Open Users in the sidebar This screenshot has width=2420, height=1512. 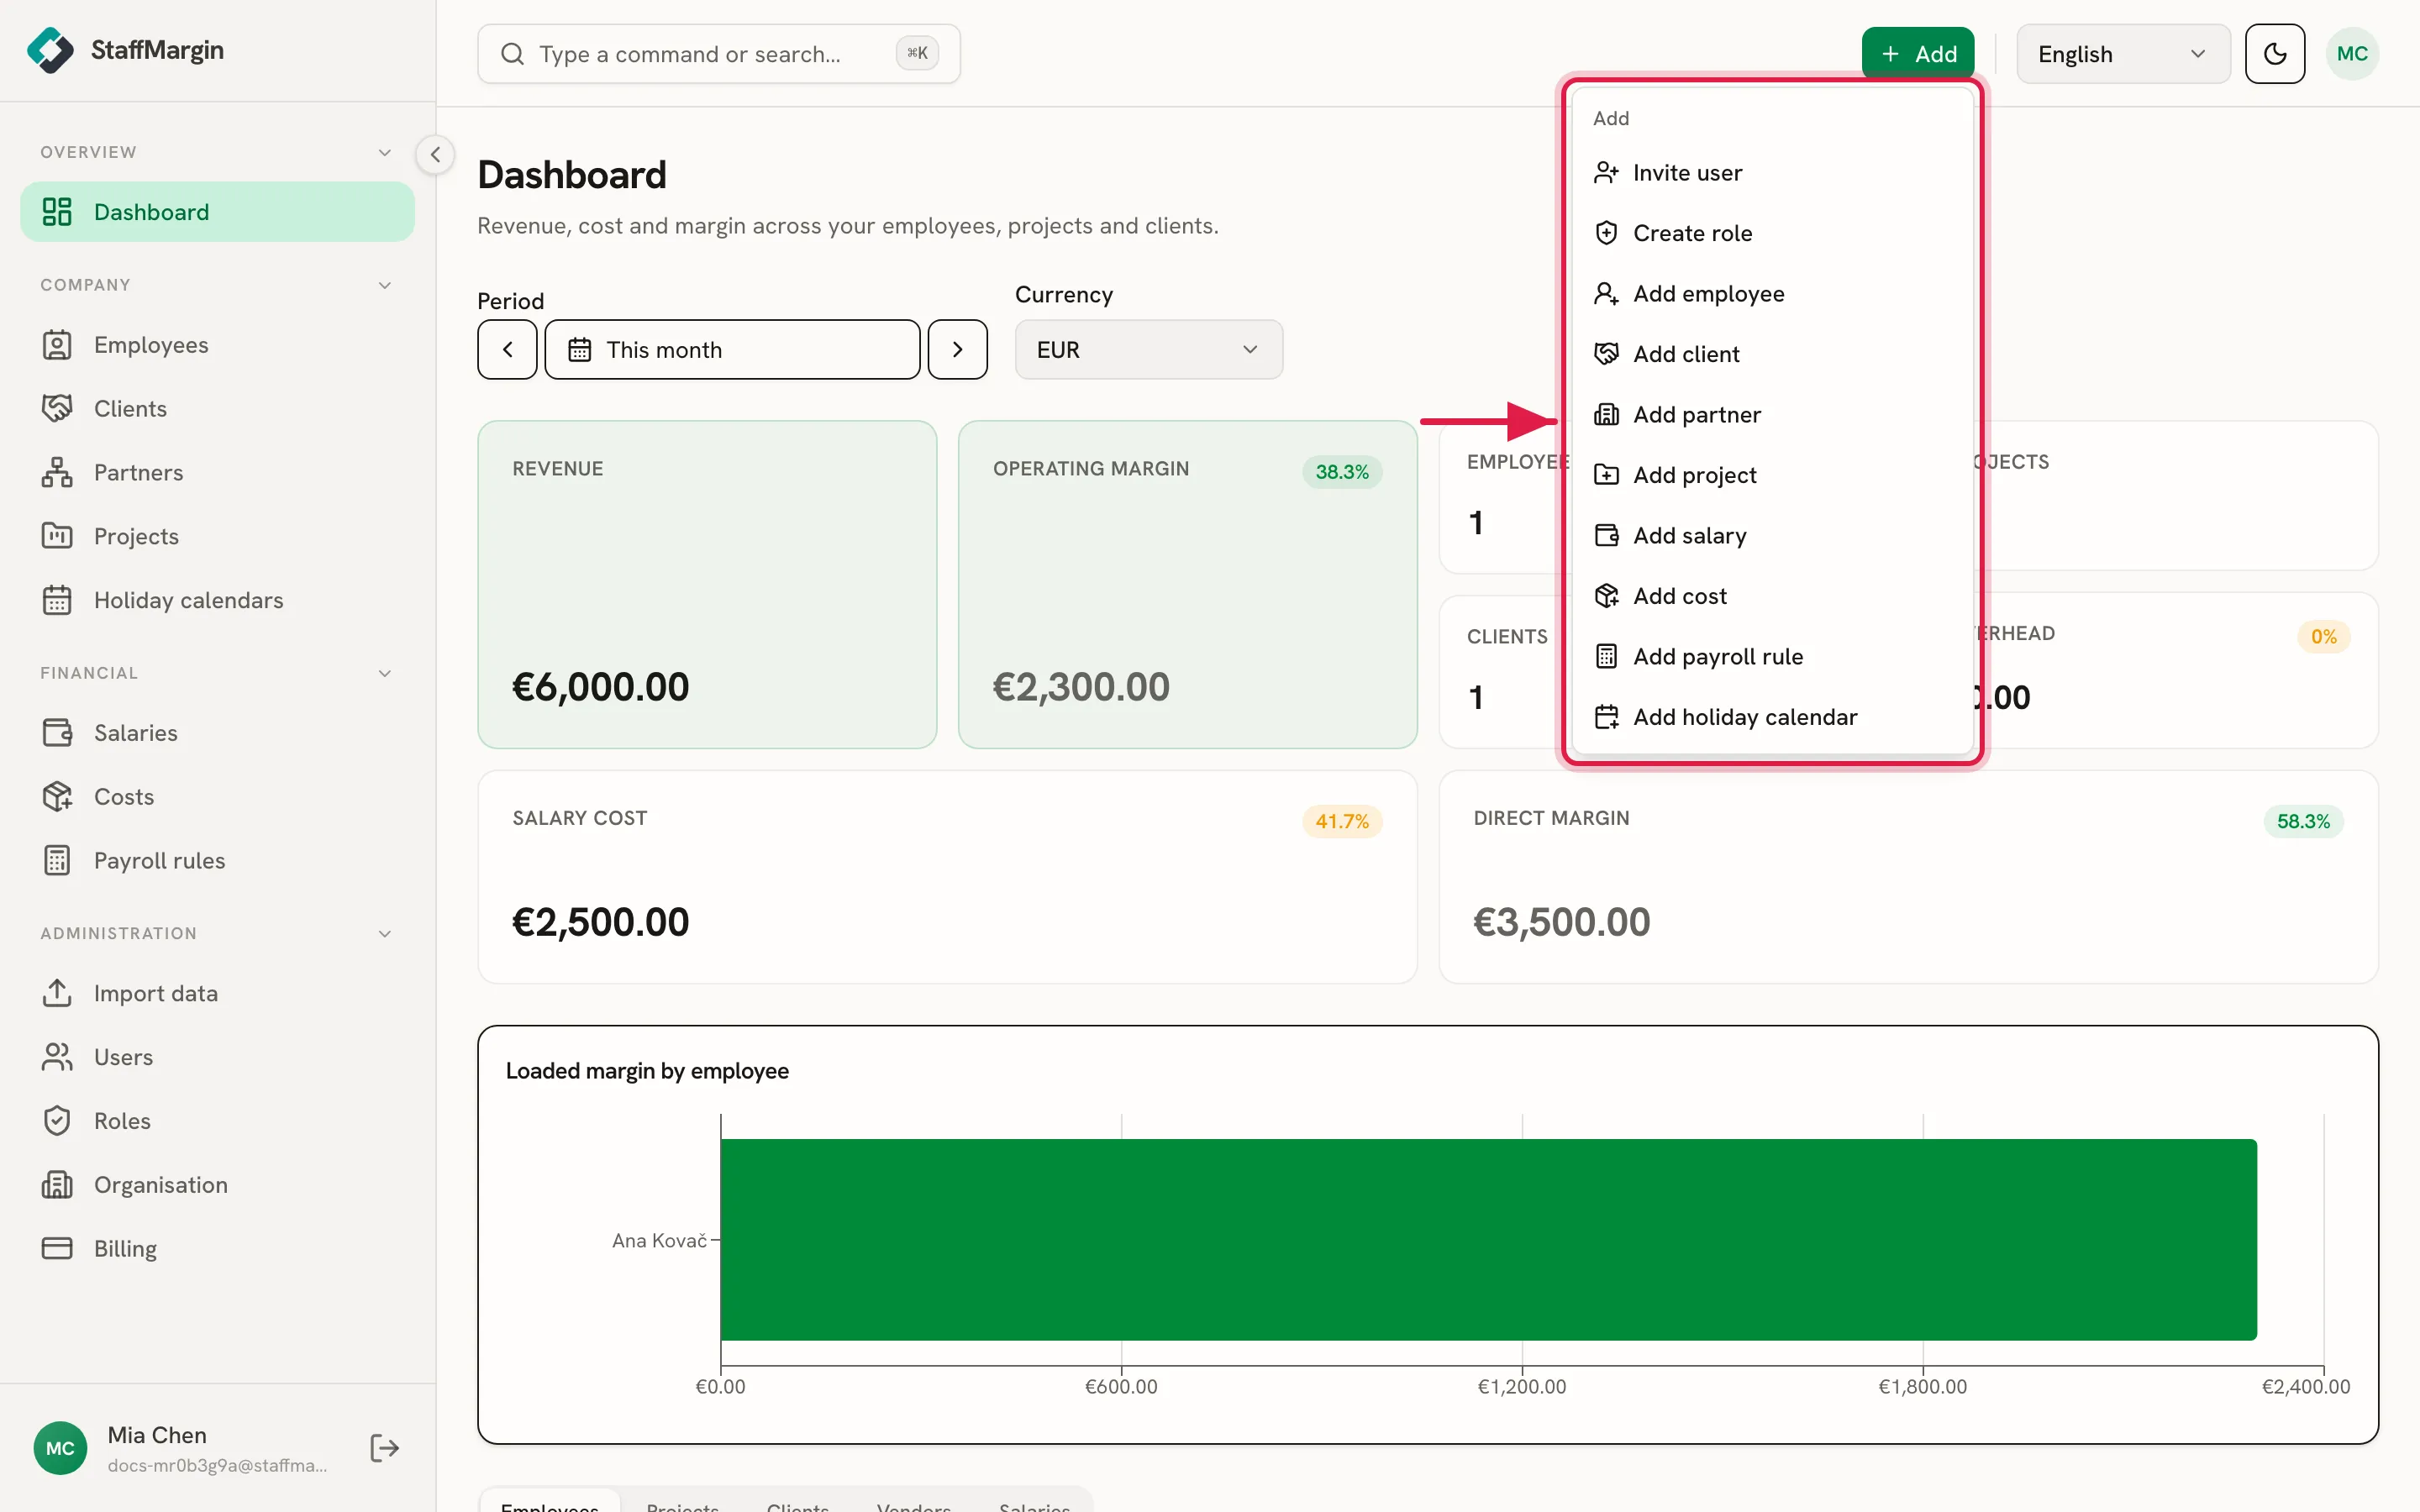click(x=217, y=1058)
